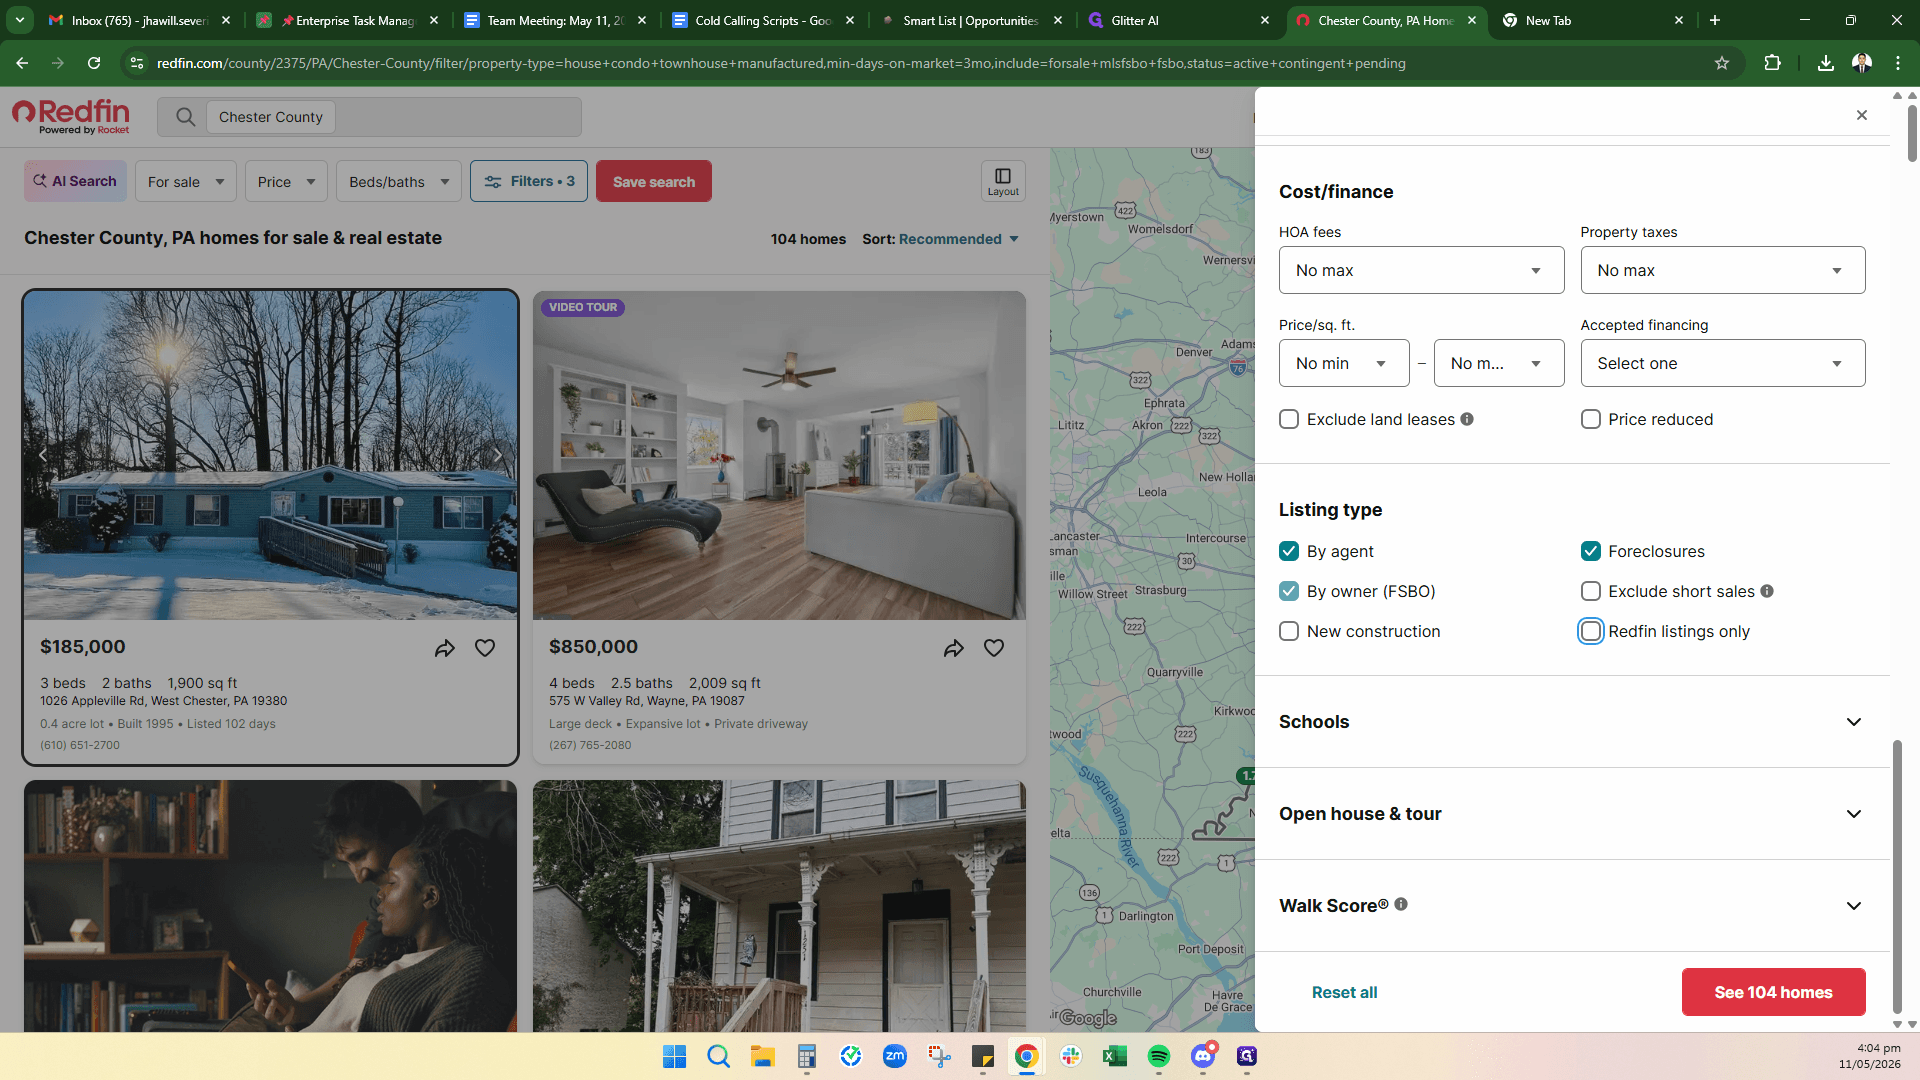Expand the Schools section
The height and width of the screenshot is (1080, 1920).
click(1571, 722)
